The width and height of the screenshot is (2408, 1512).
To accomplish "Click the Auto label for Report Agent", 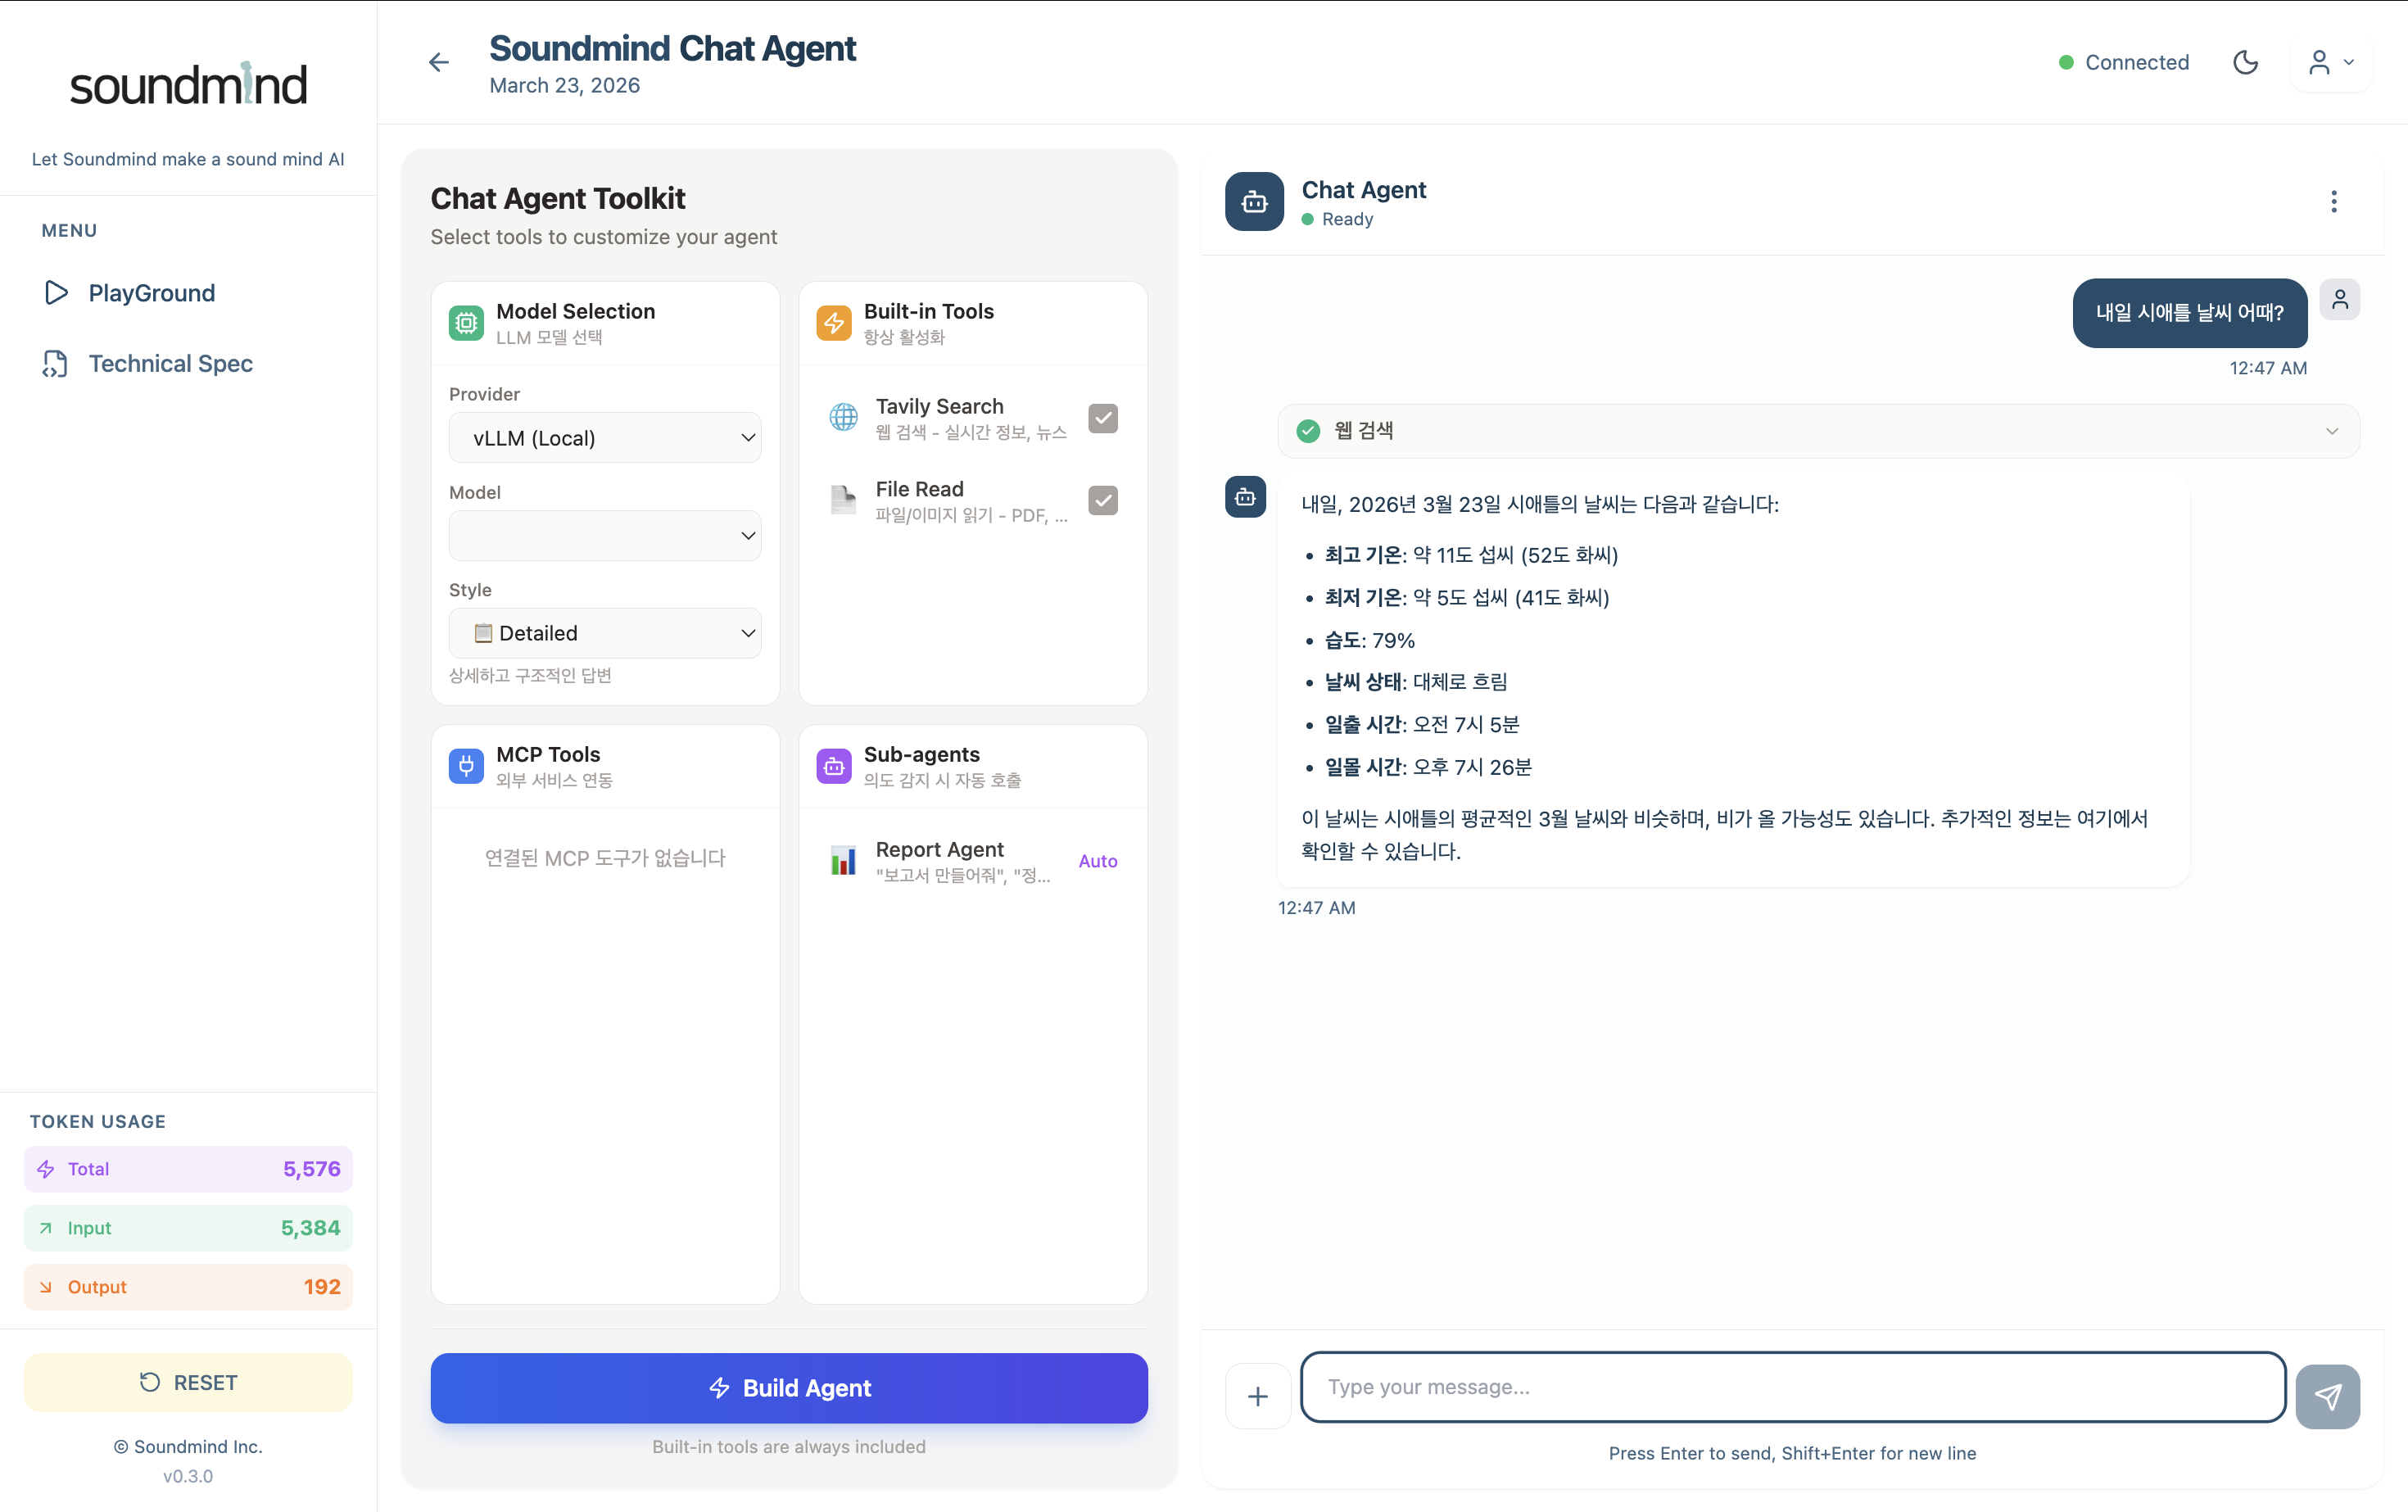I will coord(1098,861).
